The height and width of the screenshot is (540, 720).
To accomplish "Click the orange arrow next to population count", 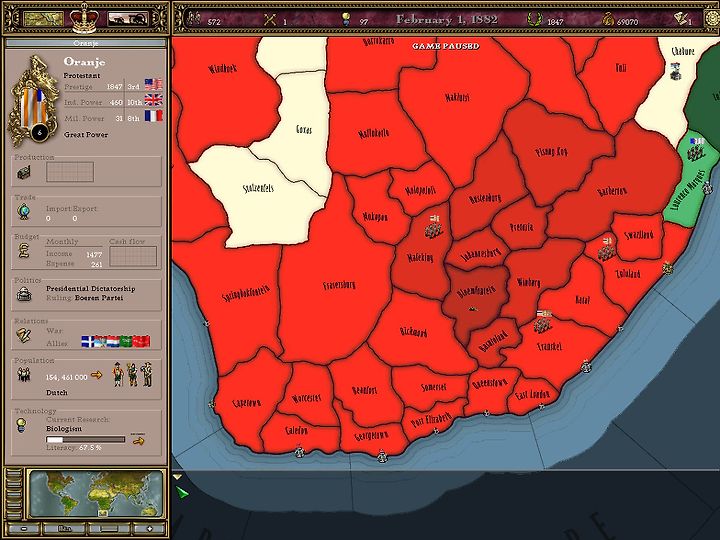I will [x=96, y=375].
